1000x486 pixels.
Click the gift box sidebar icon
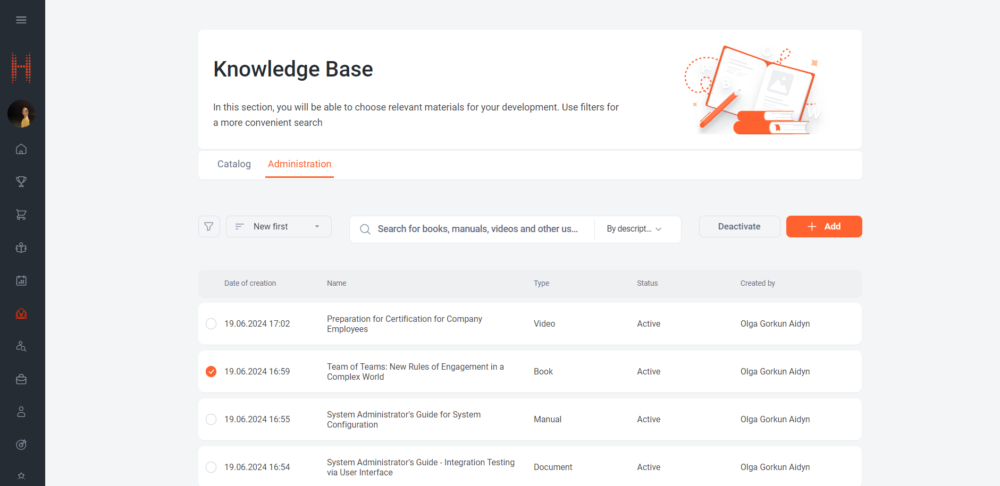[22, 247]
